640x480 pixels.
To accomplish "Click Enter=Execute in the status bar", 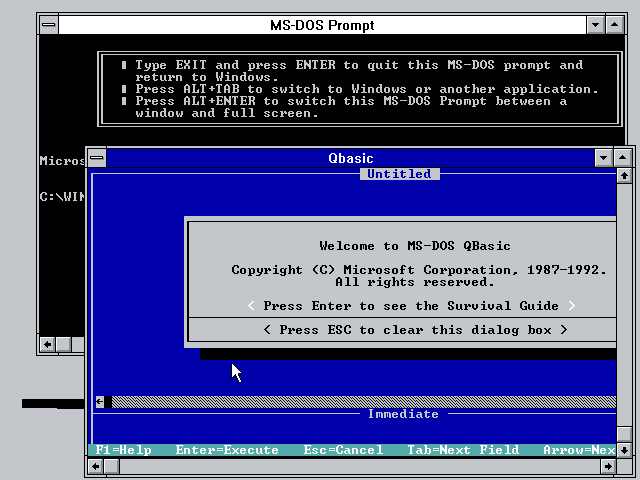I will click(227, 450).
